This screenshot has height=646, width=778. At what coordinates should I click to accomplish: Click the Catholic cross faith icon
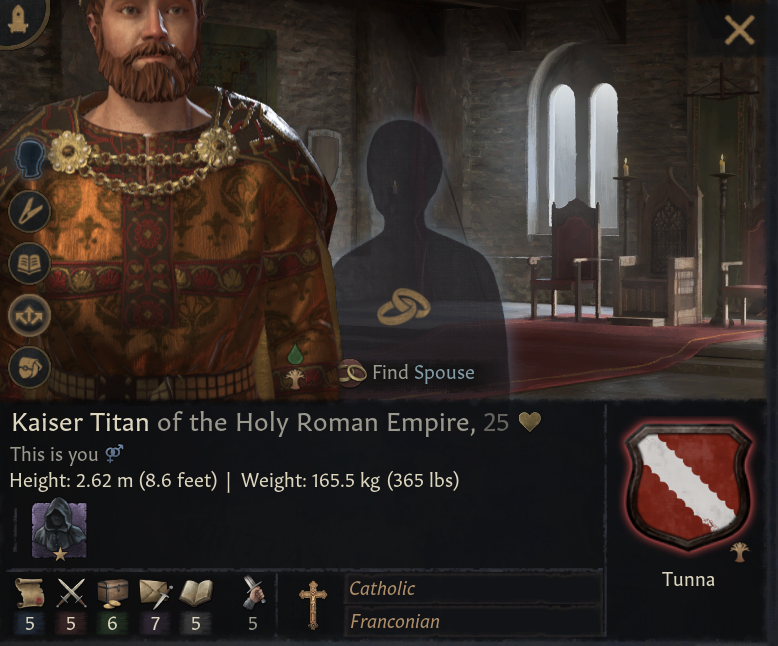pos(313,604)
